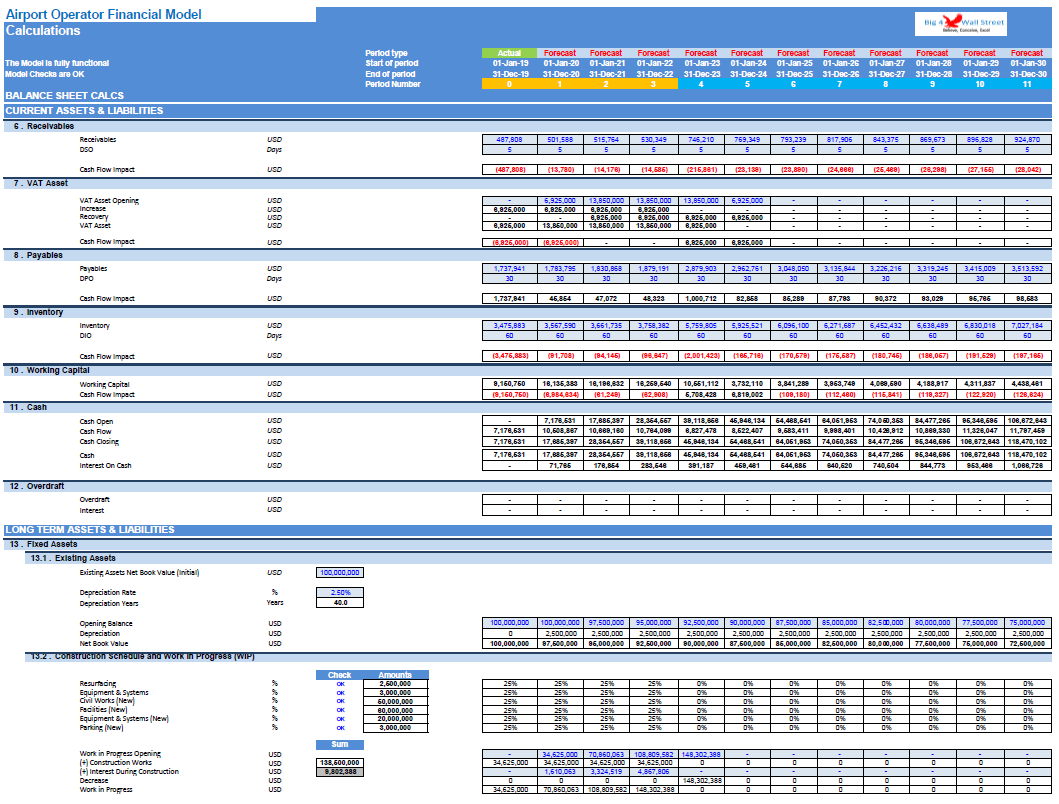Select the 'Parking (New)' row label
This screenshot has width=1059, height=804.
(x=101, y=728)
